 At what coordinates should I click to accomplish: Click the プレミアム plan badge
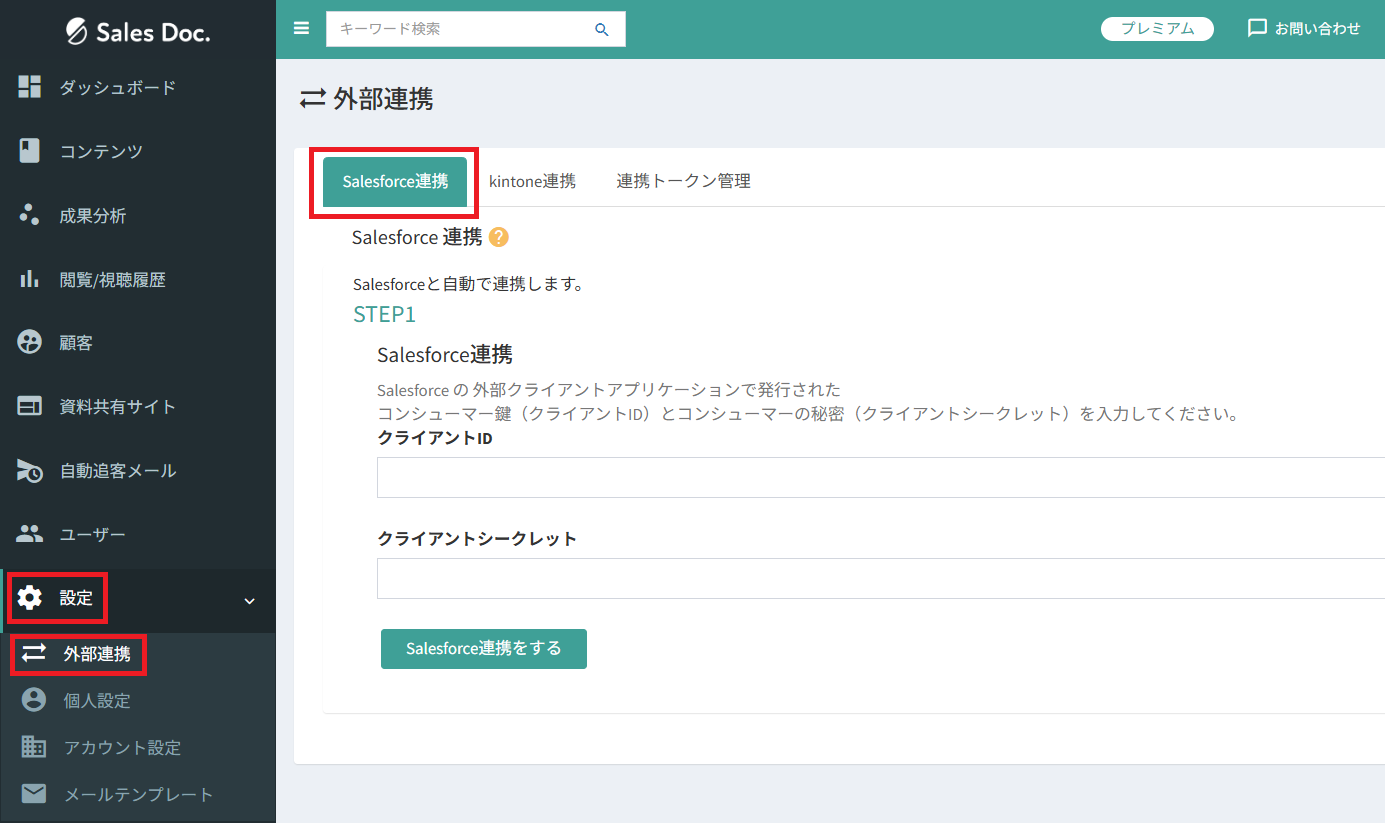tap(1157, 29)
